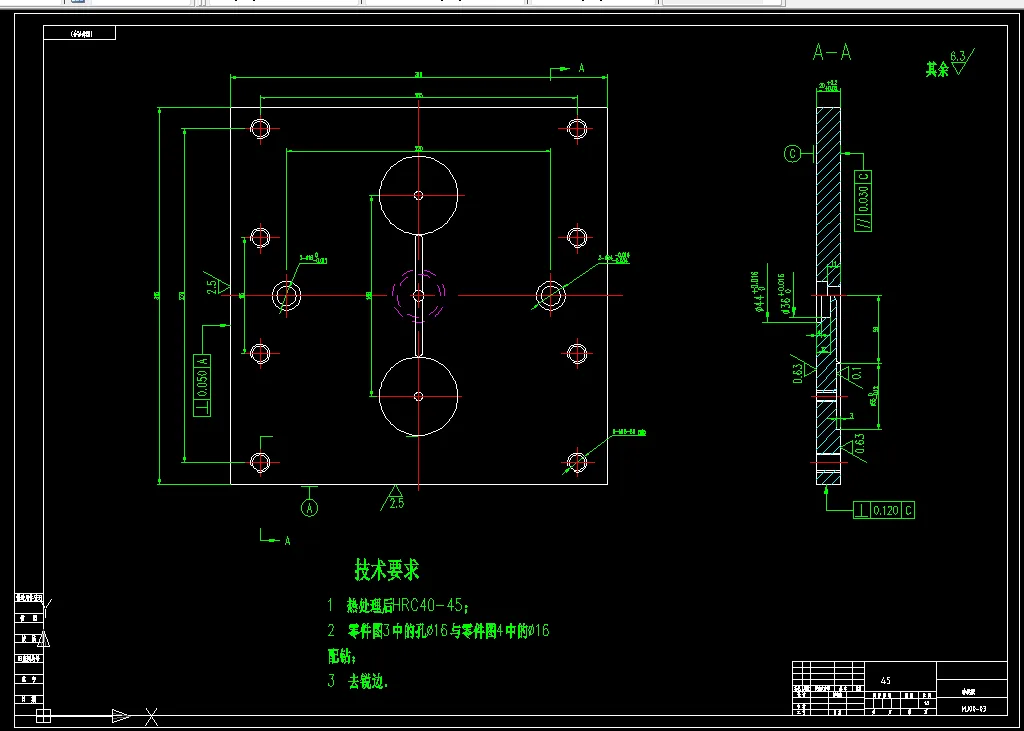Click the 去锐边 note line
1024x731 pixels.
pos(358,681)
